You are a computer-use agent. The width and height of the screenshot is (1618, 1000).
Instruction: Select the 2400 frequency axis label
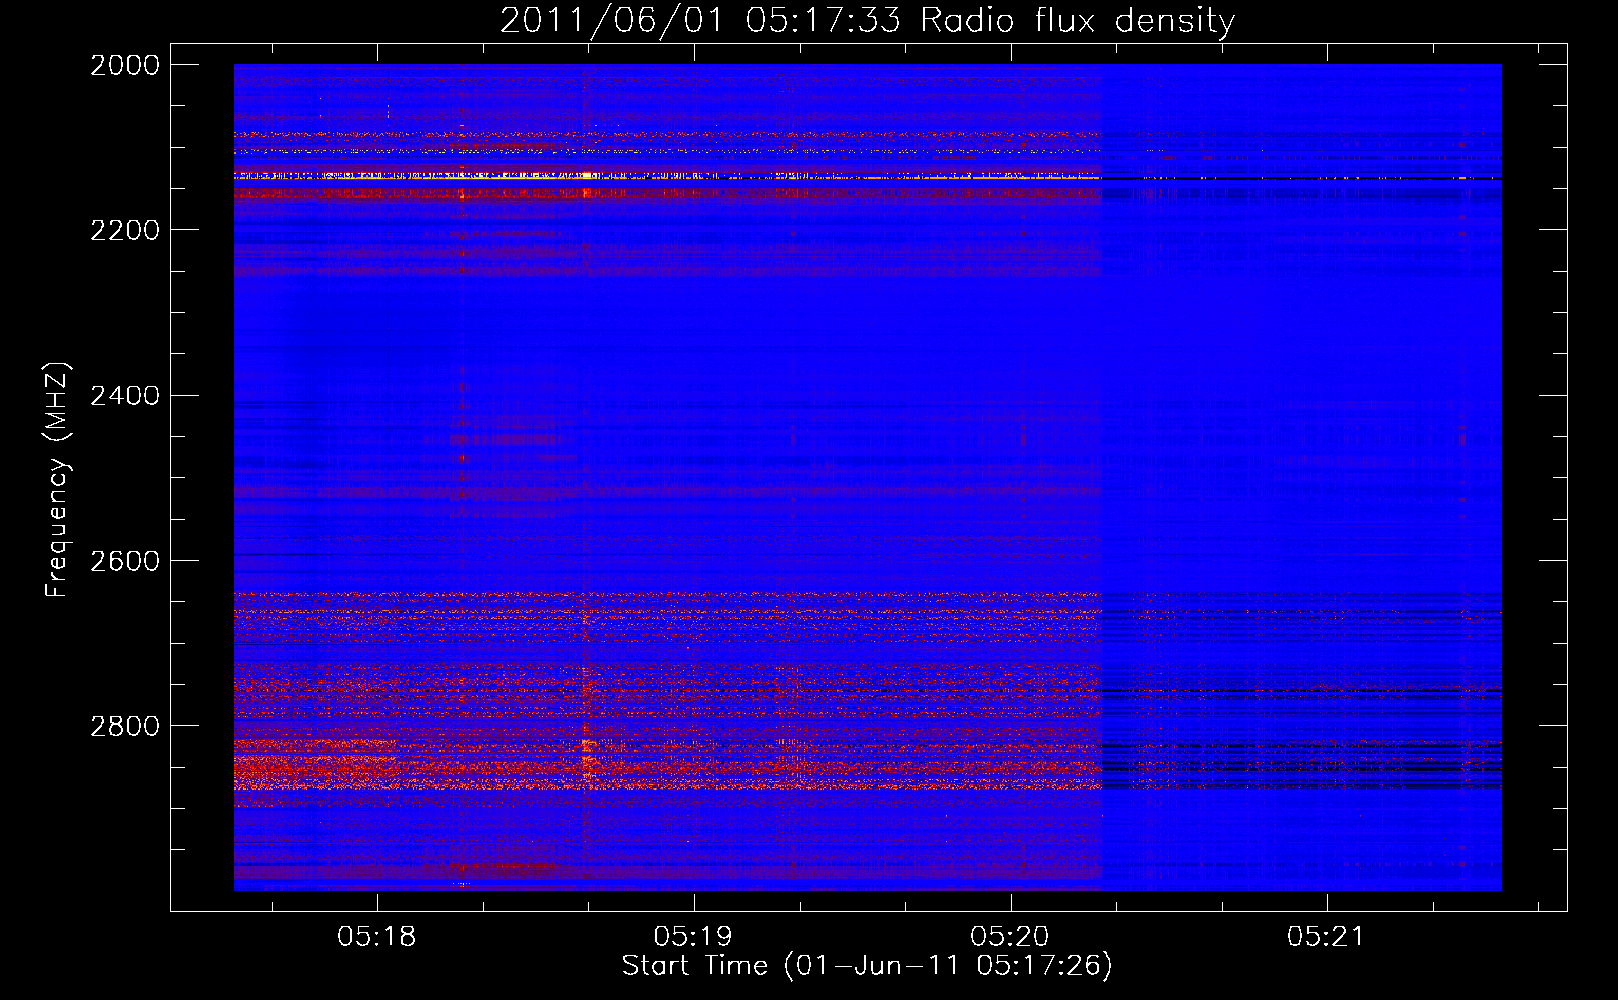125,396
